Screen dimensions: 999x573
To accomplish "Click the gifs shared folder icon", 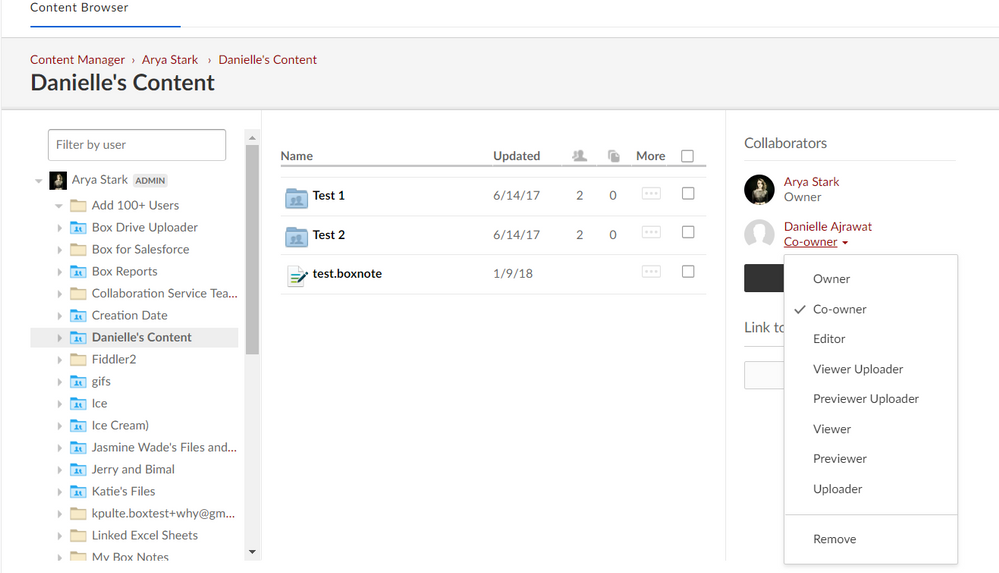I will [x=78, y=382].
